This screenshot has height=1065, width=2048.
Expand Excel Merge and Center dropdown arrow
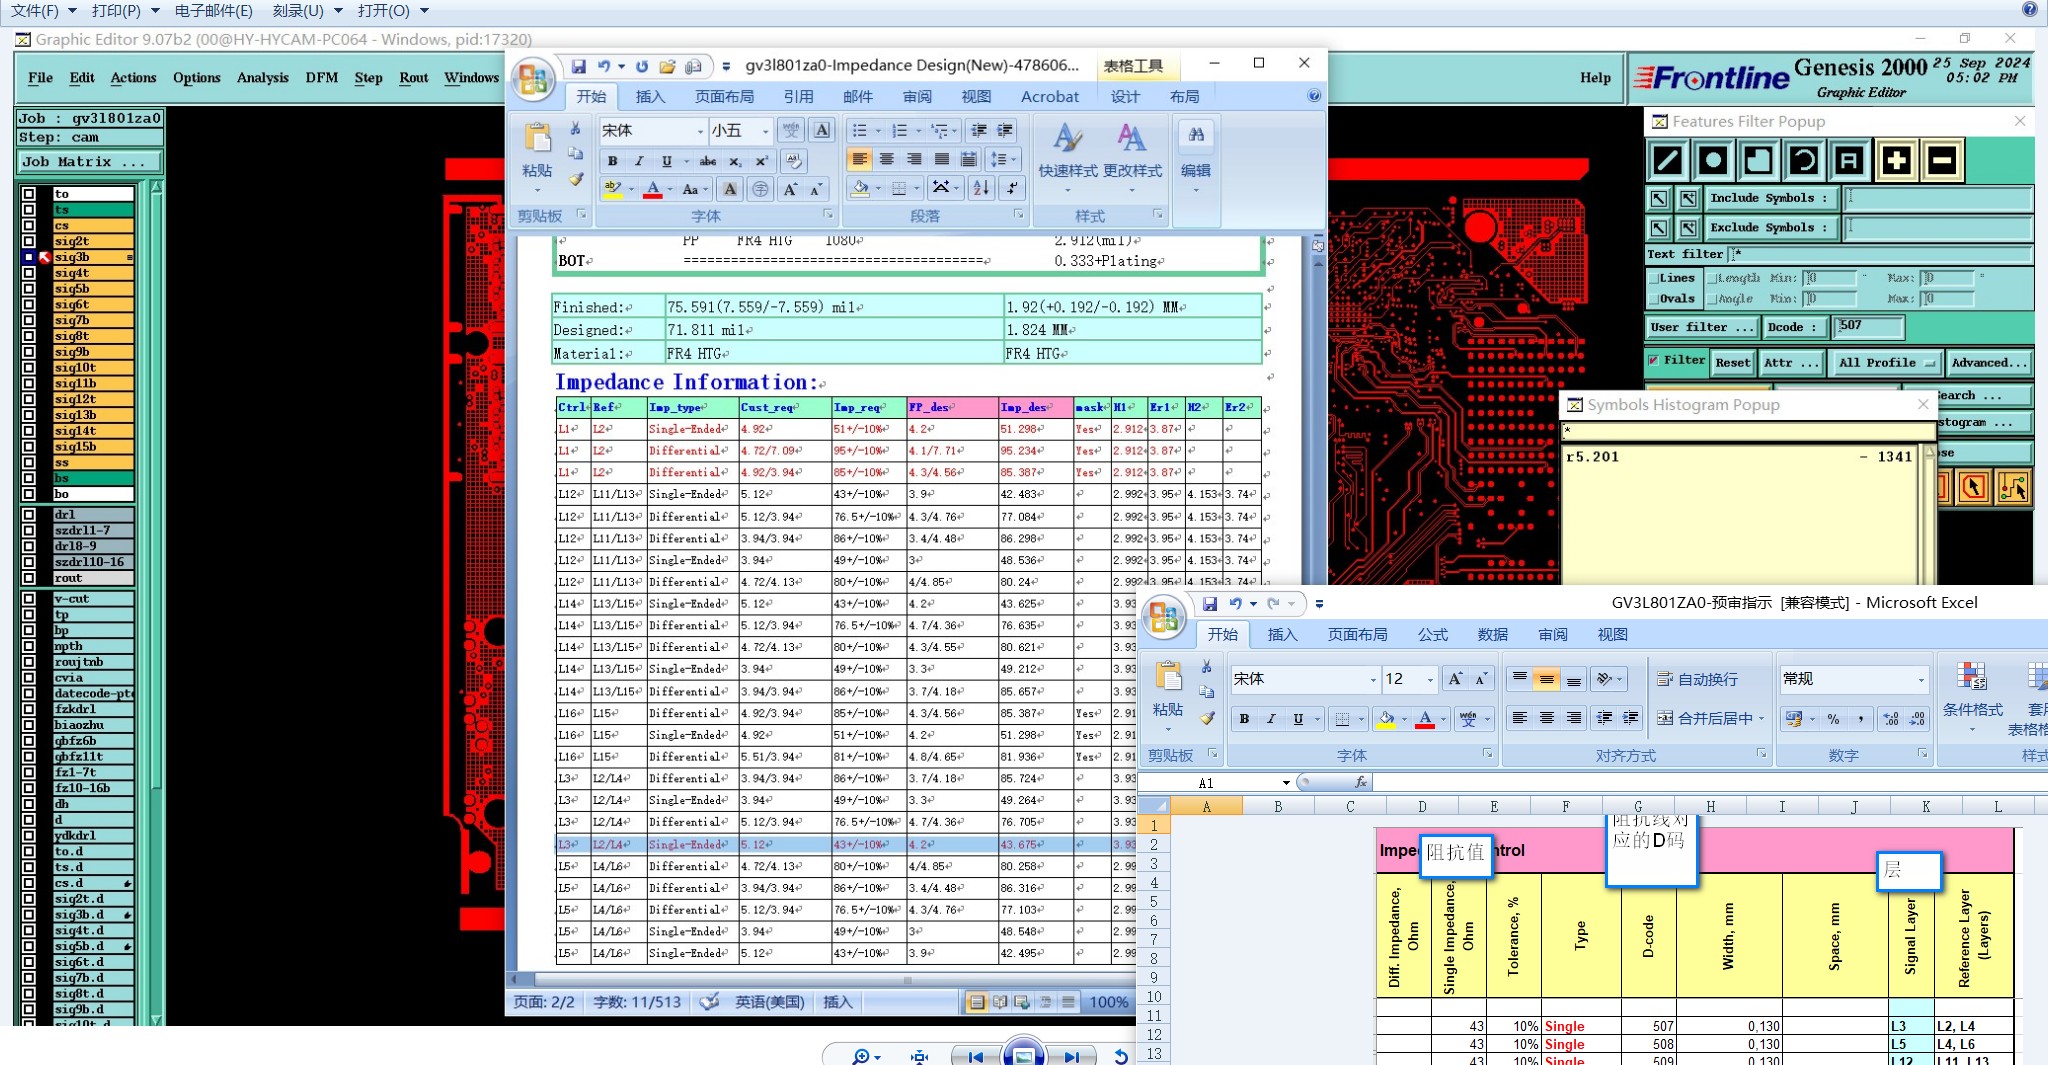pyautogui.click(x=1761, y=718)
